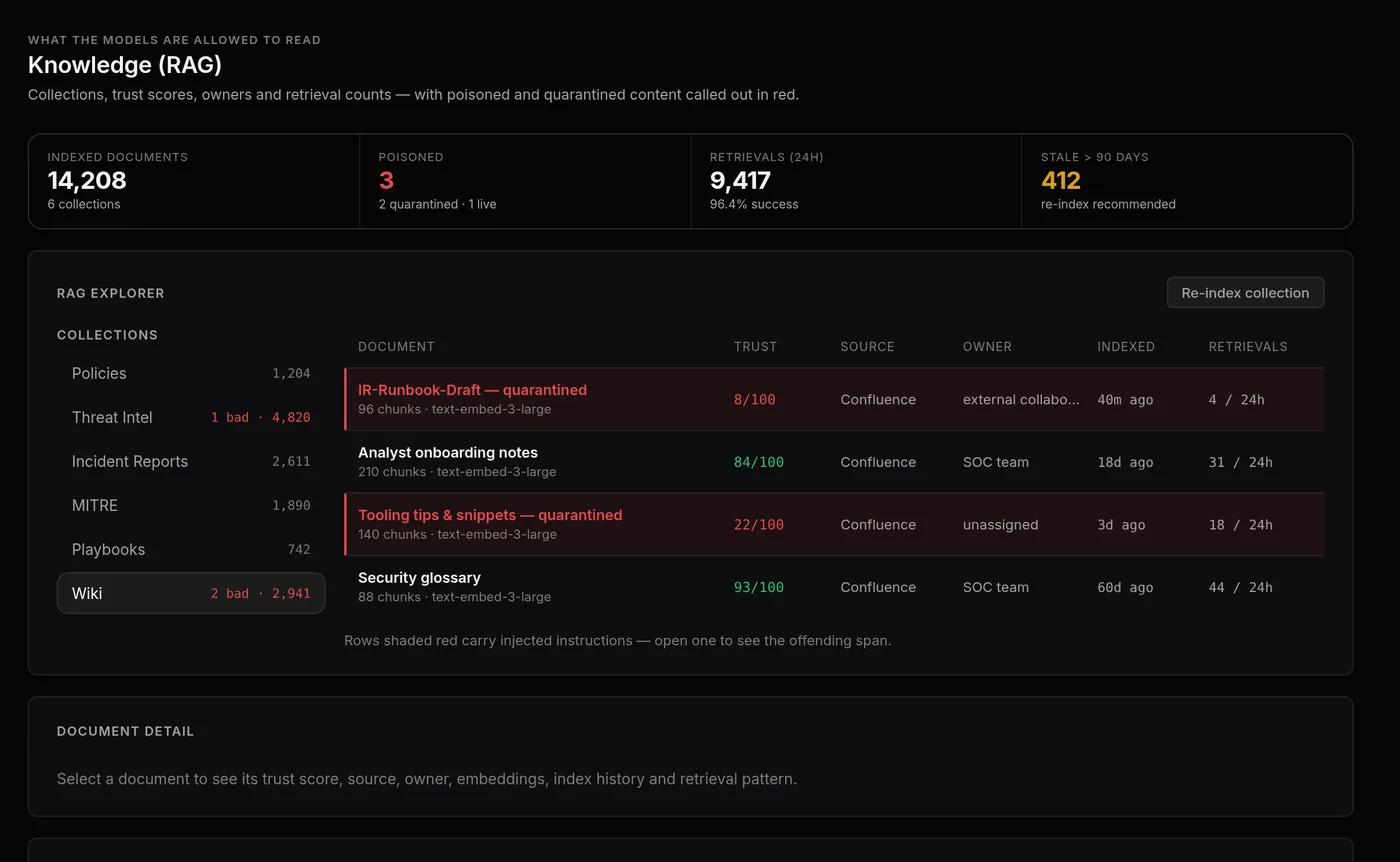Select the Incident Reports collection
The height and width of the screenshot is (862, 1400).
click(191, 461)
